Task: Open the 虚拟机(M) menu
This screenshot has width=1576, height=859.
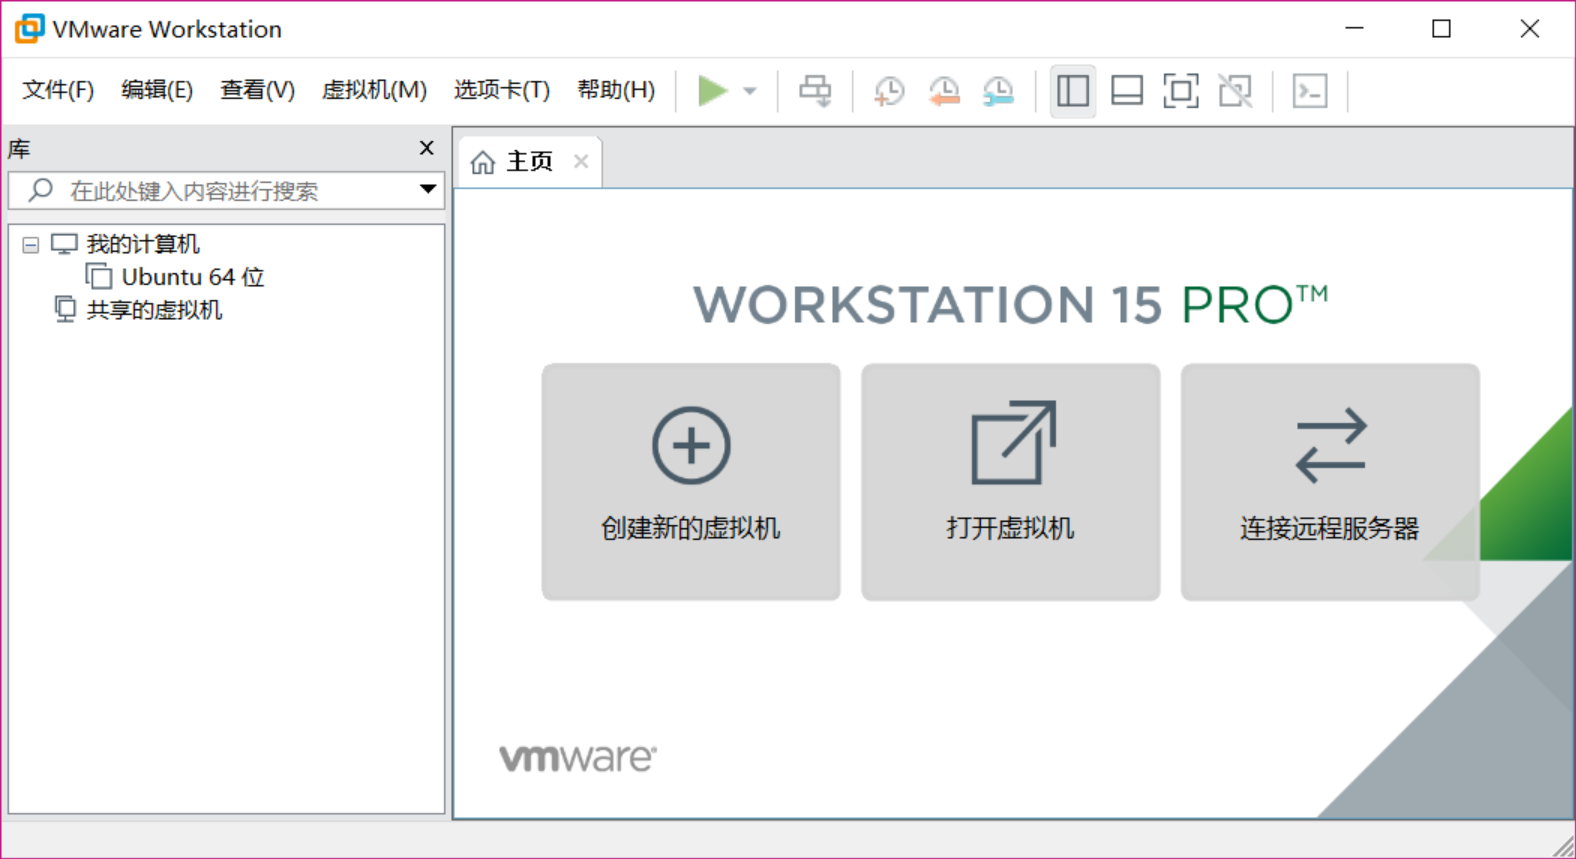Action: click(x=374, y=90)
